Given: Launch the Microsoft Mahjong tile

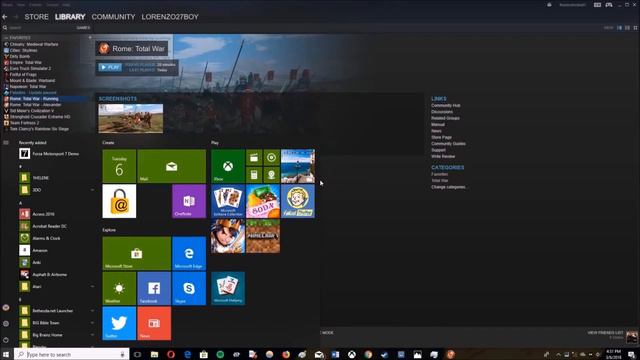Looking at the screenshot, I should pos(228,289).
